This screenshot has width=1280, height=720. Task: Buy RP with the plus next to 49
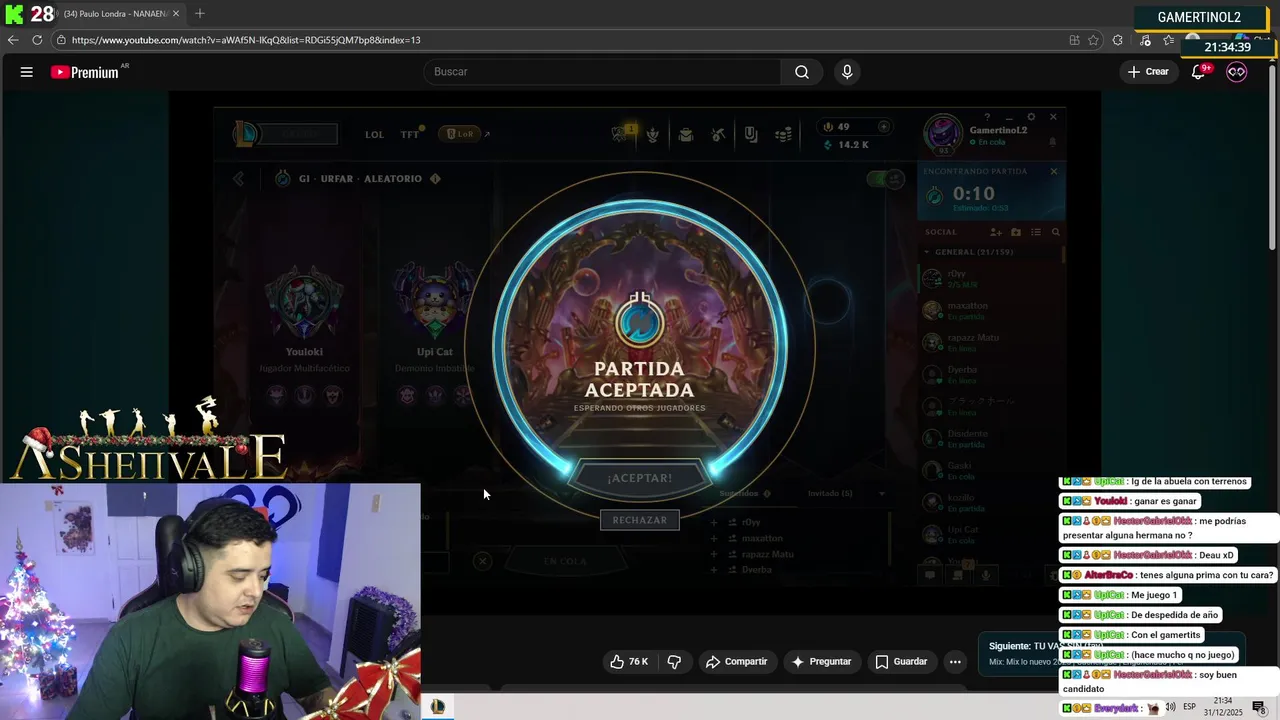pos(883,127)
